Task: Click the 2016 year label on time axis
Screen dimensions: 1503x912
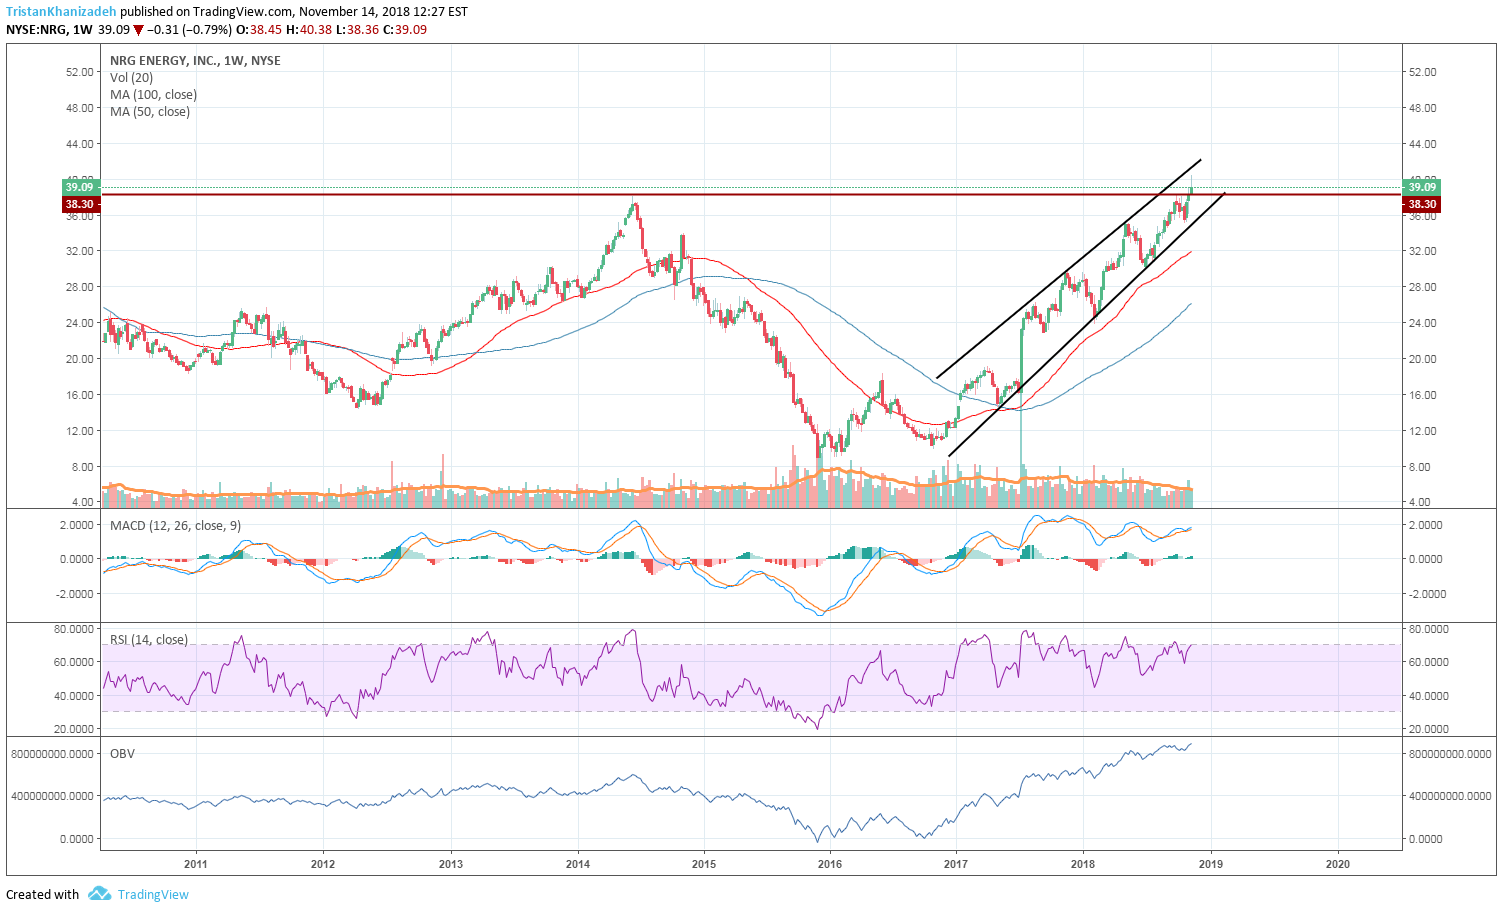Action: click(x=830, y=864)
